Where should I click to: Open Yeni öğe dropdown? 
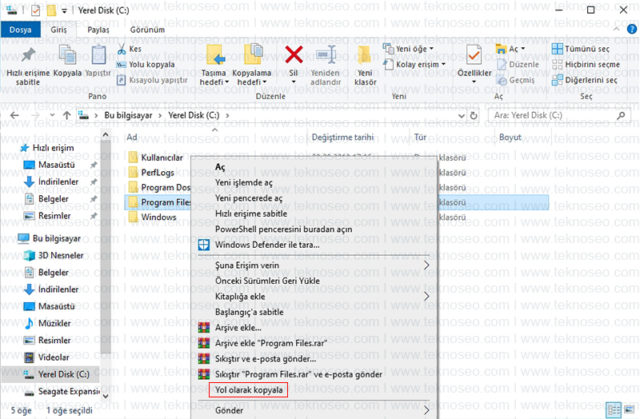click(408, 49)
